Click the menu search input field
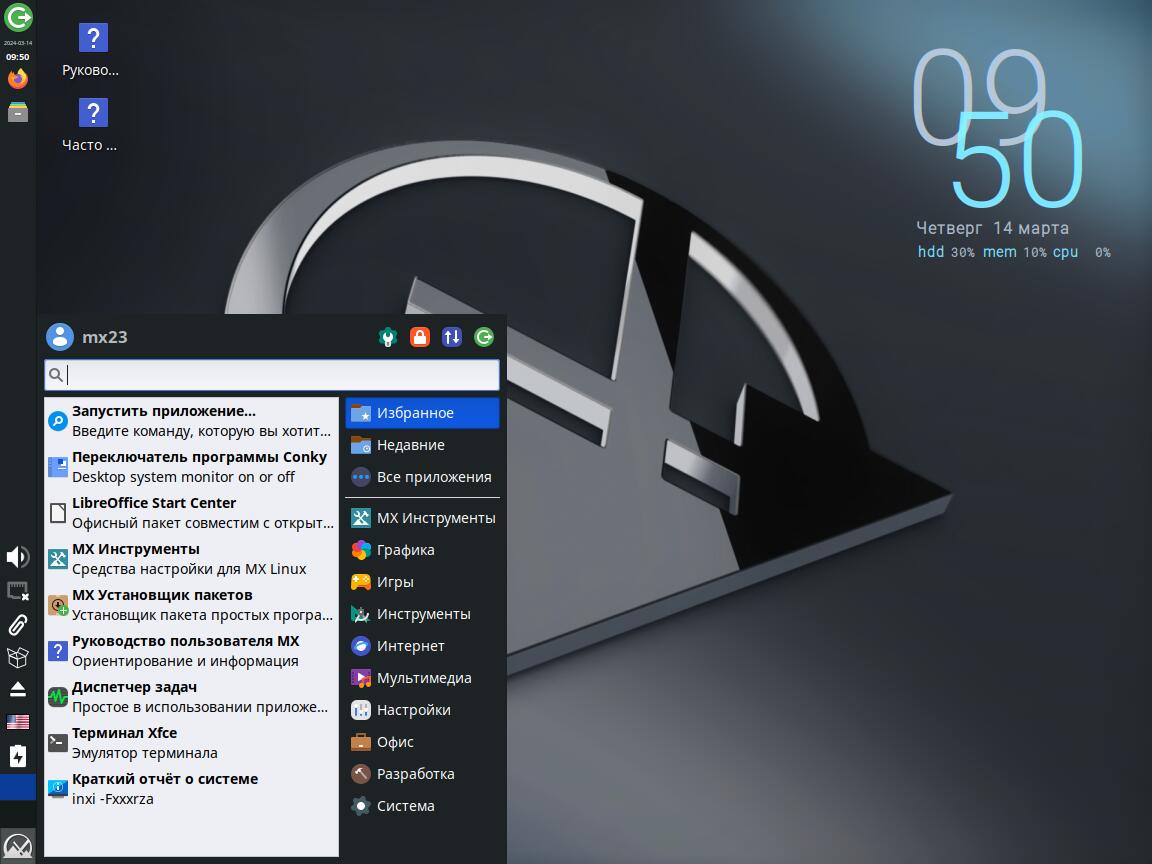Image resolution: width=1152 pixels, height=864 pixels. (x=280, y=375)
